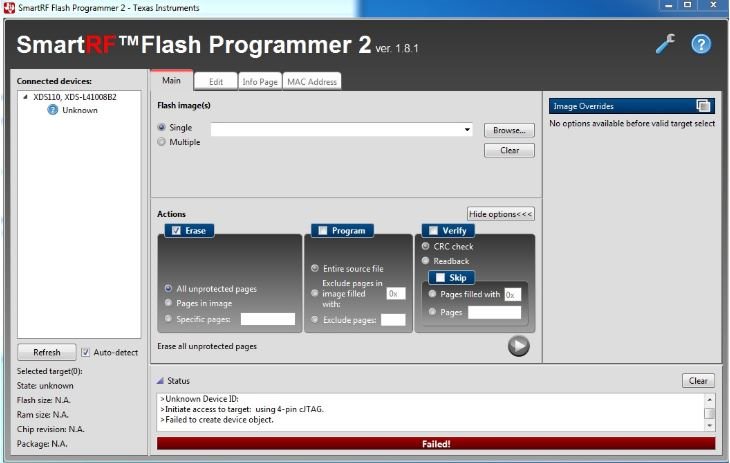The image size is (730, 463).
Task: Click the image filled with 0x field
Action: [396, 293]
